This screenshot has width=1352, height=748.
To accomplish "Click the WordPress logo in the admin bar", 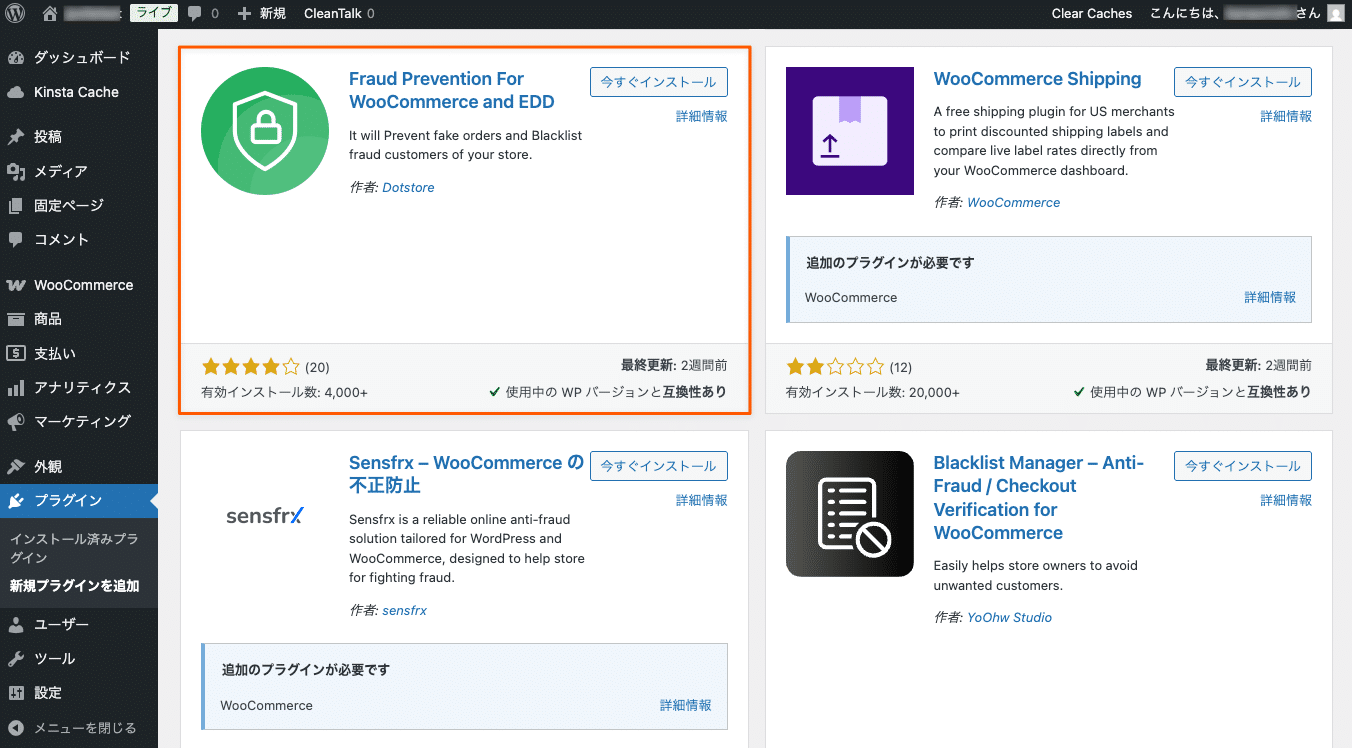I will (x=15, y=13).
